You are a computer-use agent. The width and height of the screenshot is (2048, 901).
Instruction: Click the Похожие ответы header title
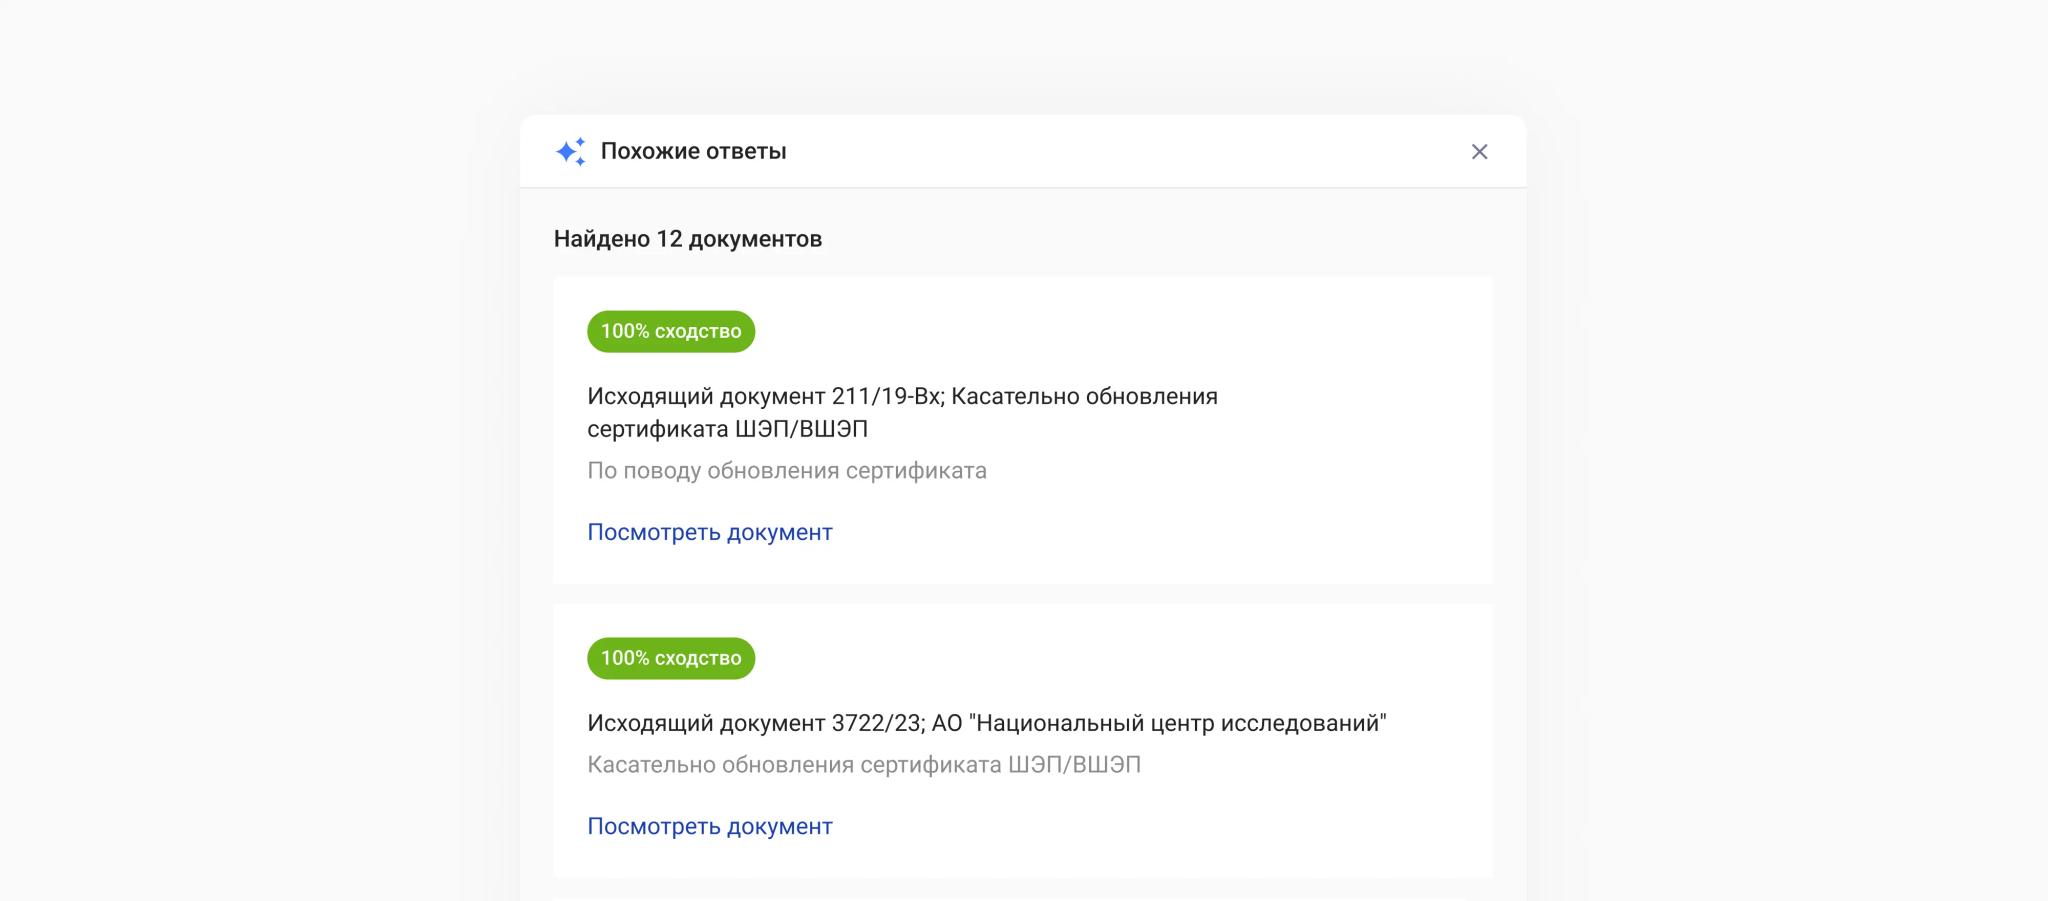coord(693,151)
